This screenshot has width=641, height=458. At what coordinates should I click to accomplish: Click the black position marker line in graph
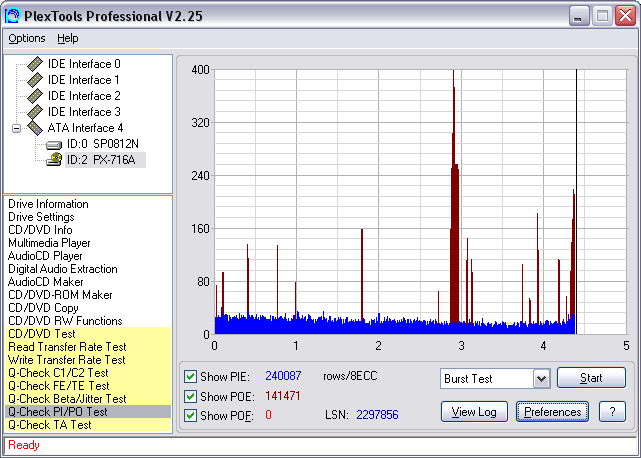[x=576, y=200]
